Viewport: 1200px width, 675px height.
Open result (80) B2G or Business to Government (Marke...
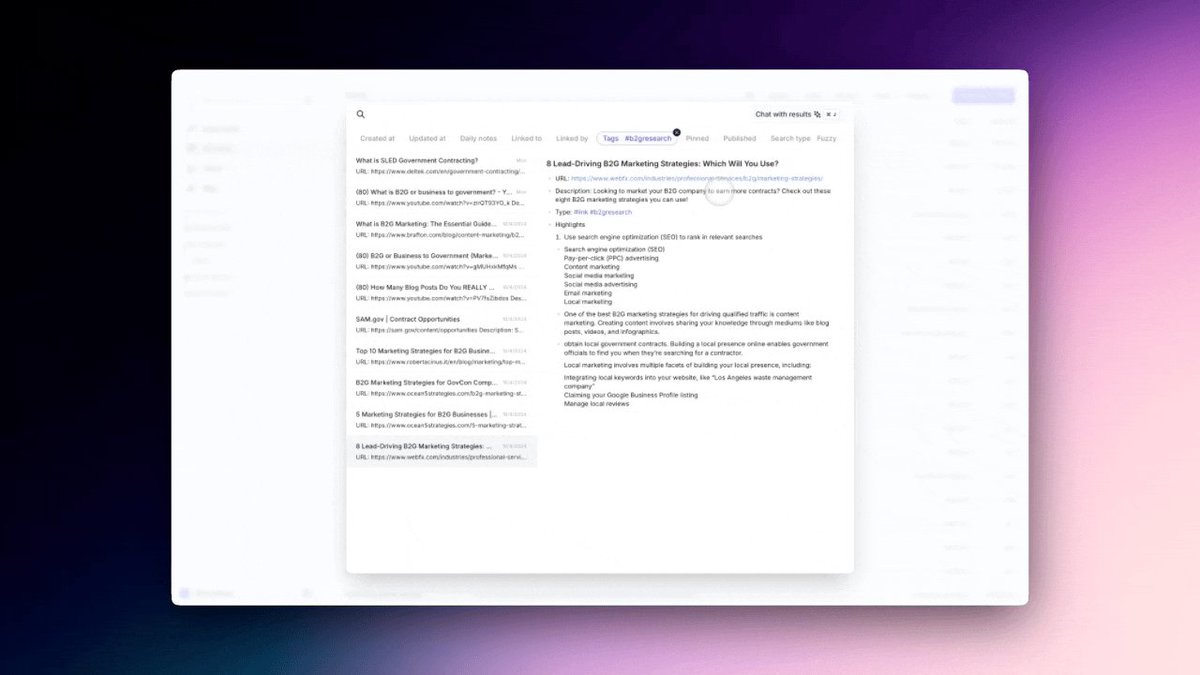coord(441,261)
